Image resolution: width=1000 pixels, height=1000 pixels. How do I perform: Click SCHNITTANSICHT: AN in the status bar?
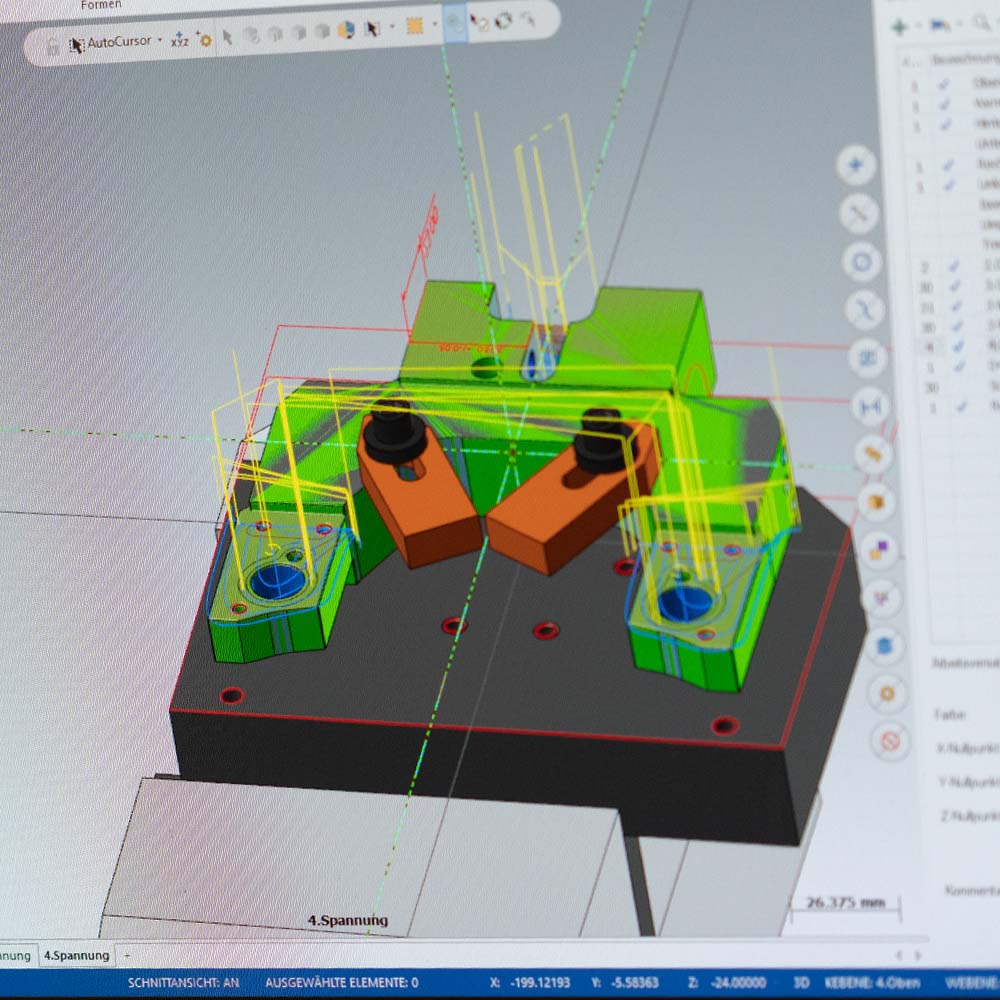click(185, 983)
